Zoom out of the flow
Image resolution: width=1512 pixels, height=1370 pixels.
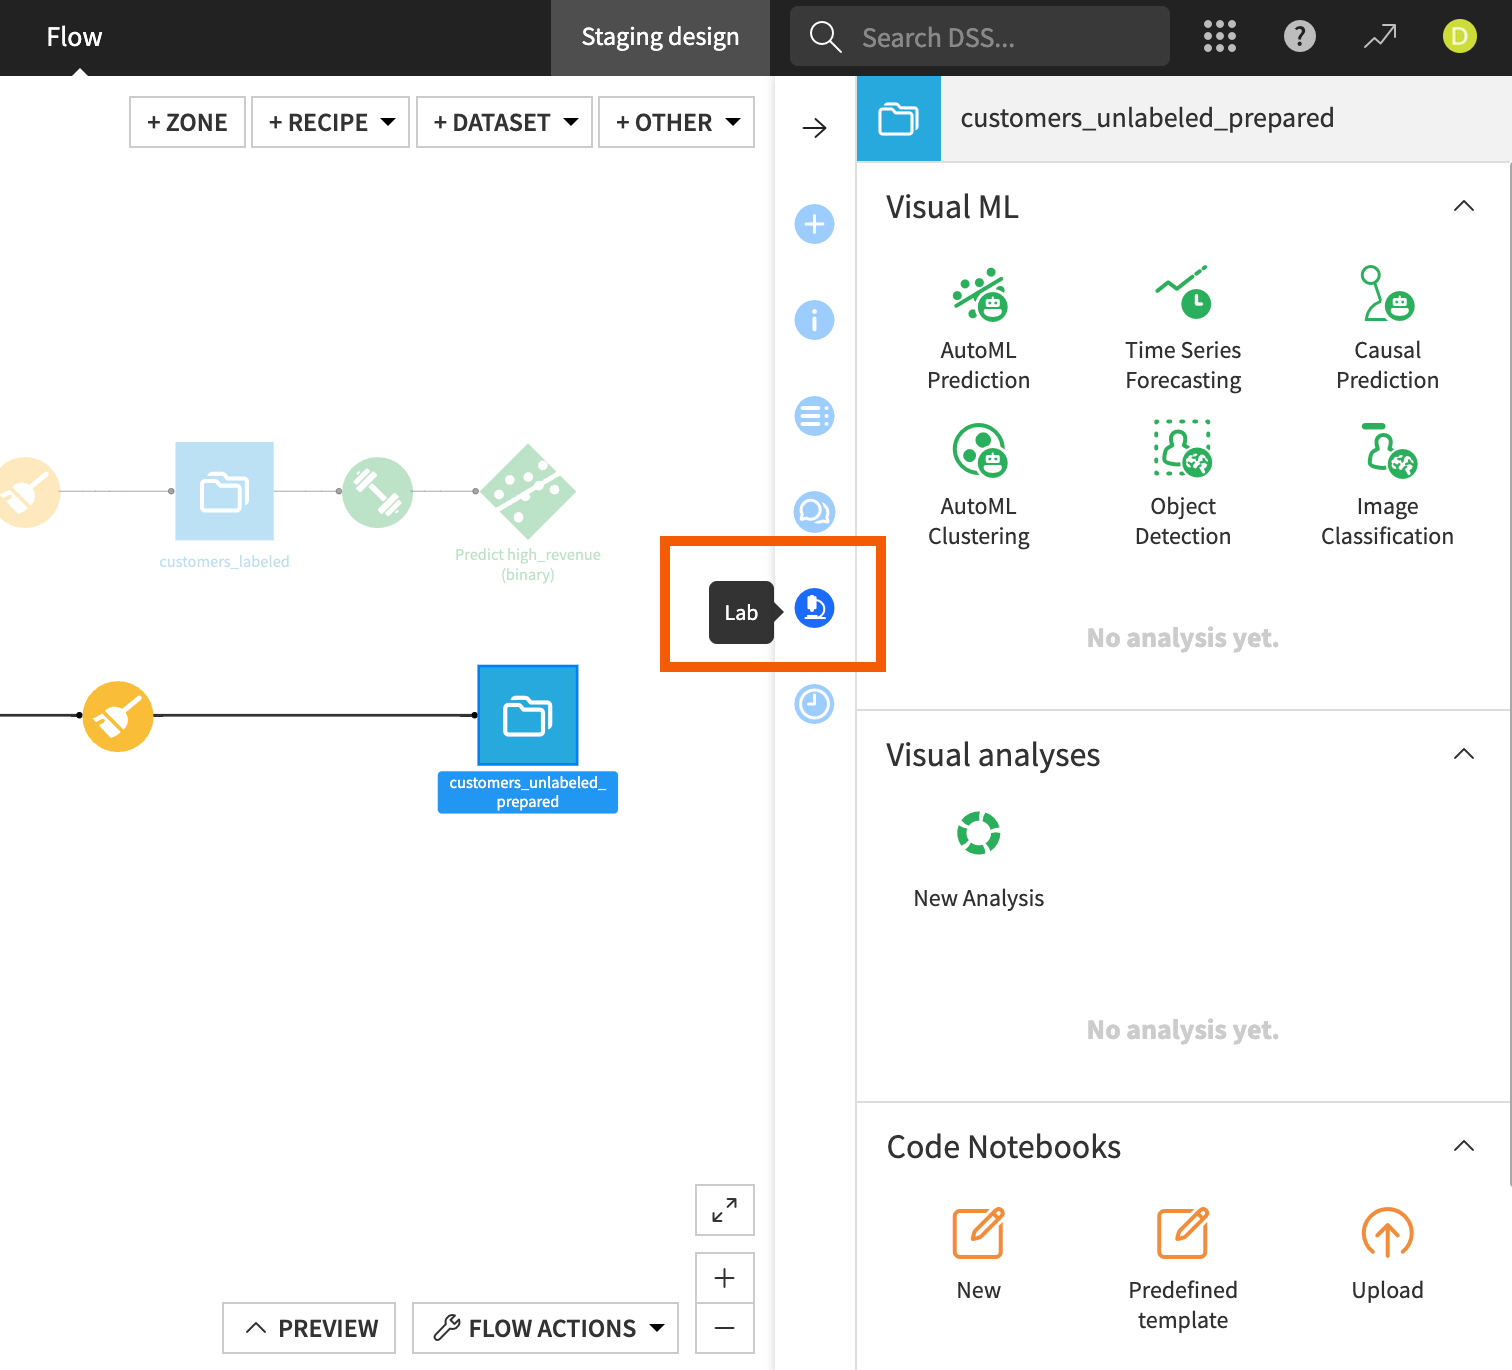725,1328
